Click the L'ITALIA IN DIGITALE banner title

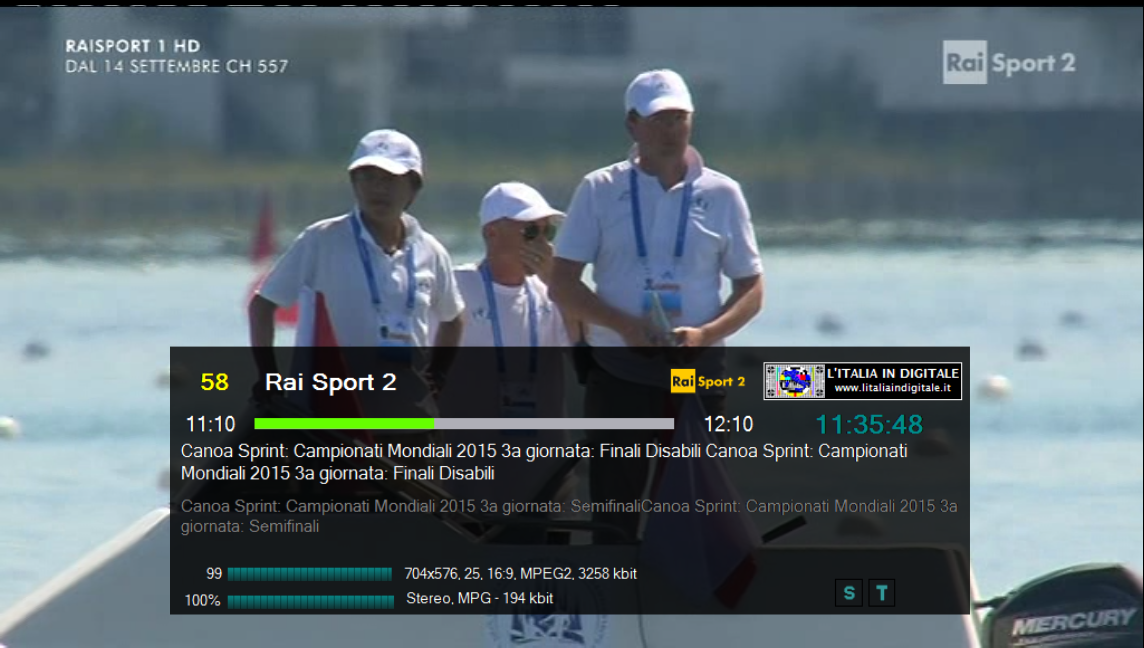coord(893,373)
